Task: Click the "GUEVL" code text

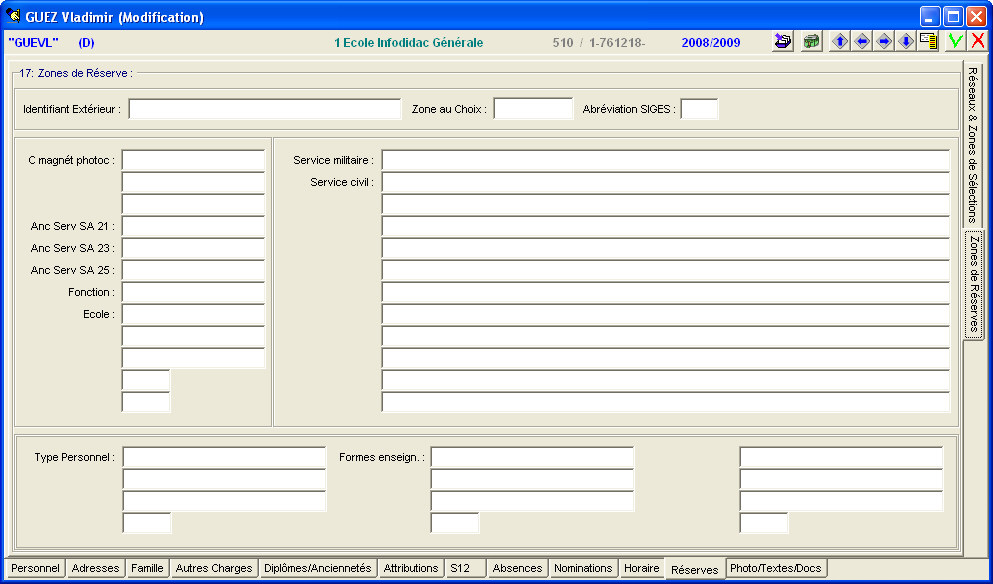Action: (x=34, y=43)
